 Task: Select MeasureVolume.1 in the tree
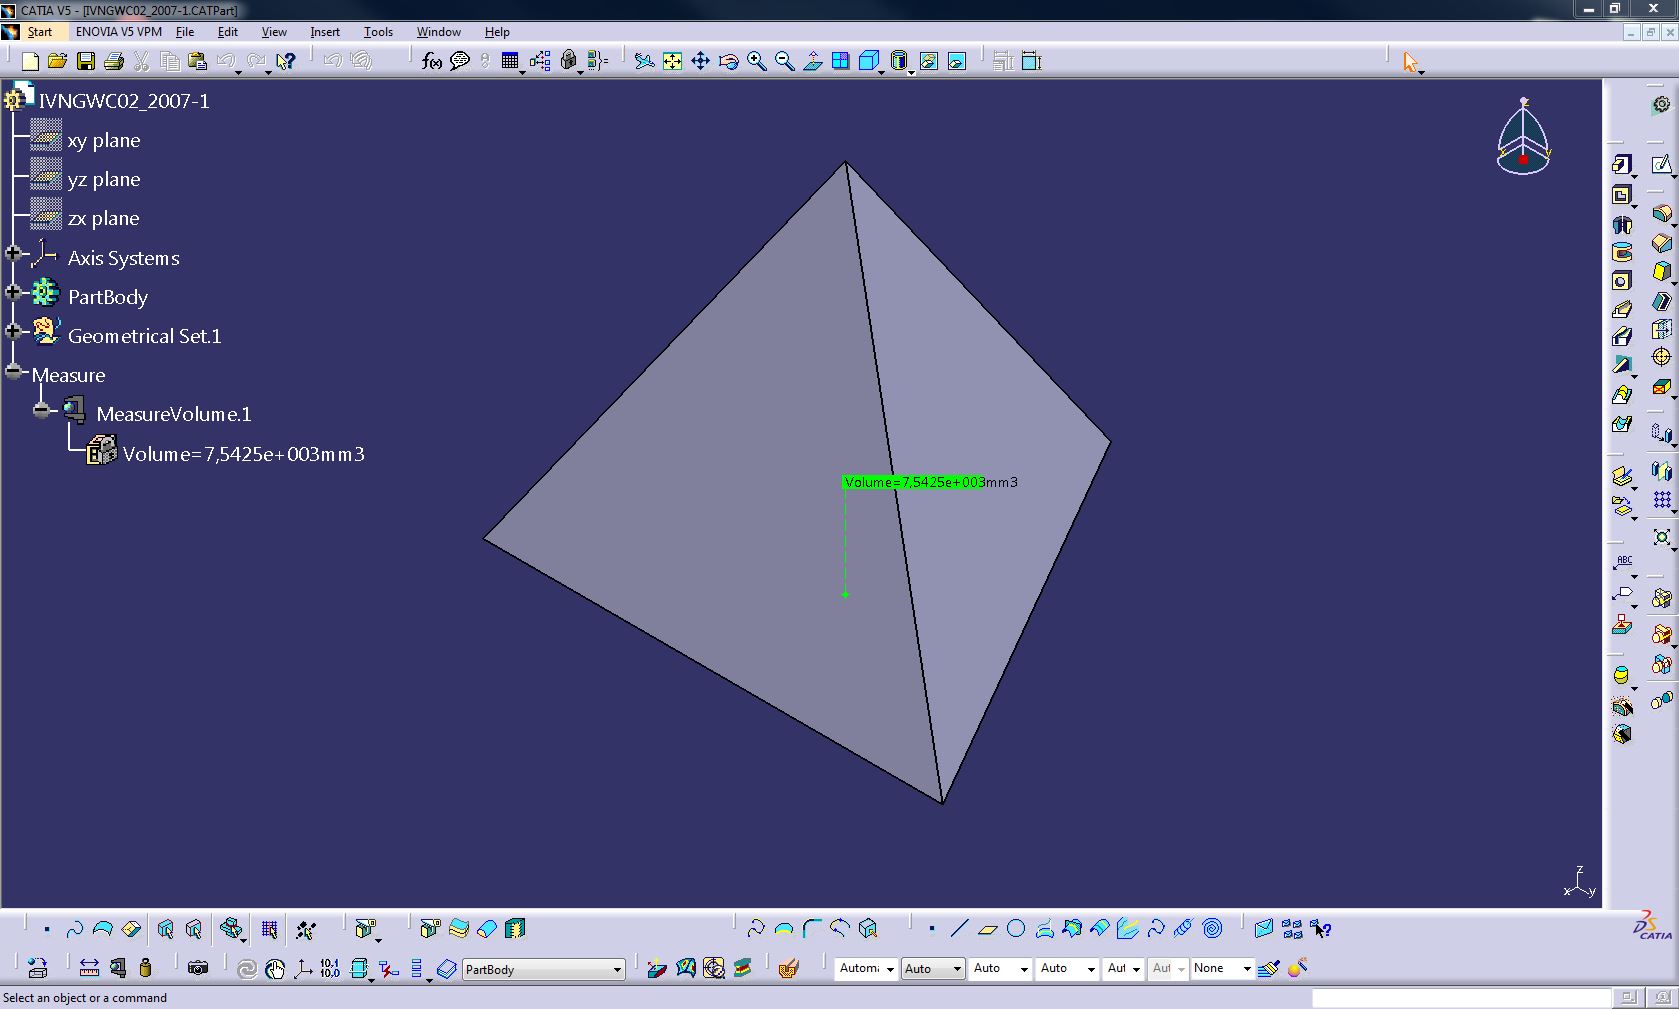pyautogui.click(x=174, y=414)
